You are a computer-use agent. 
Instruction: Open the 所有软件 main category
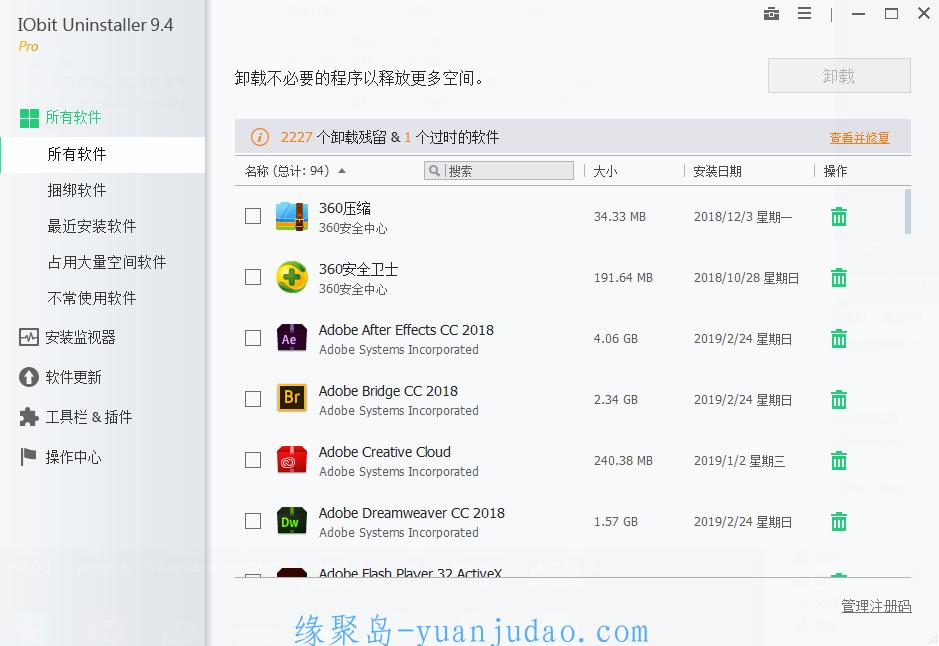[73, 118]
